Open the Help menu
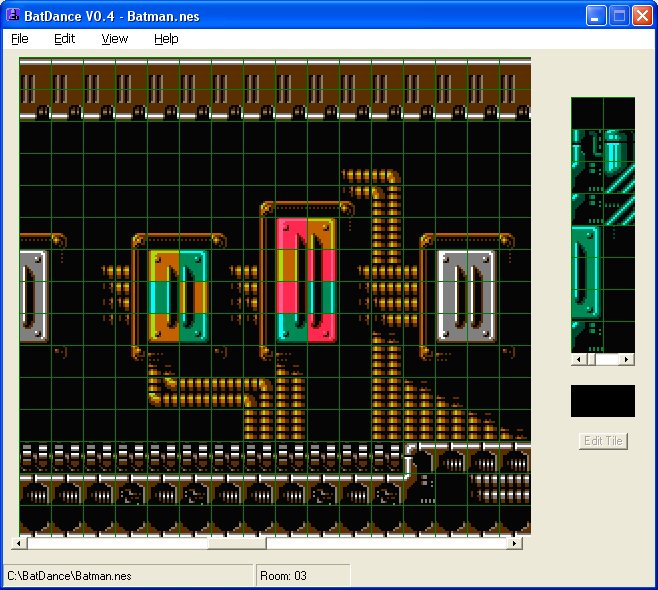Screen dimensions: 658x590 pos(166,39)
